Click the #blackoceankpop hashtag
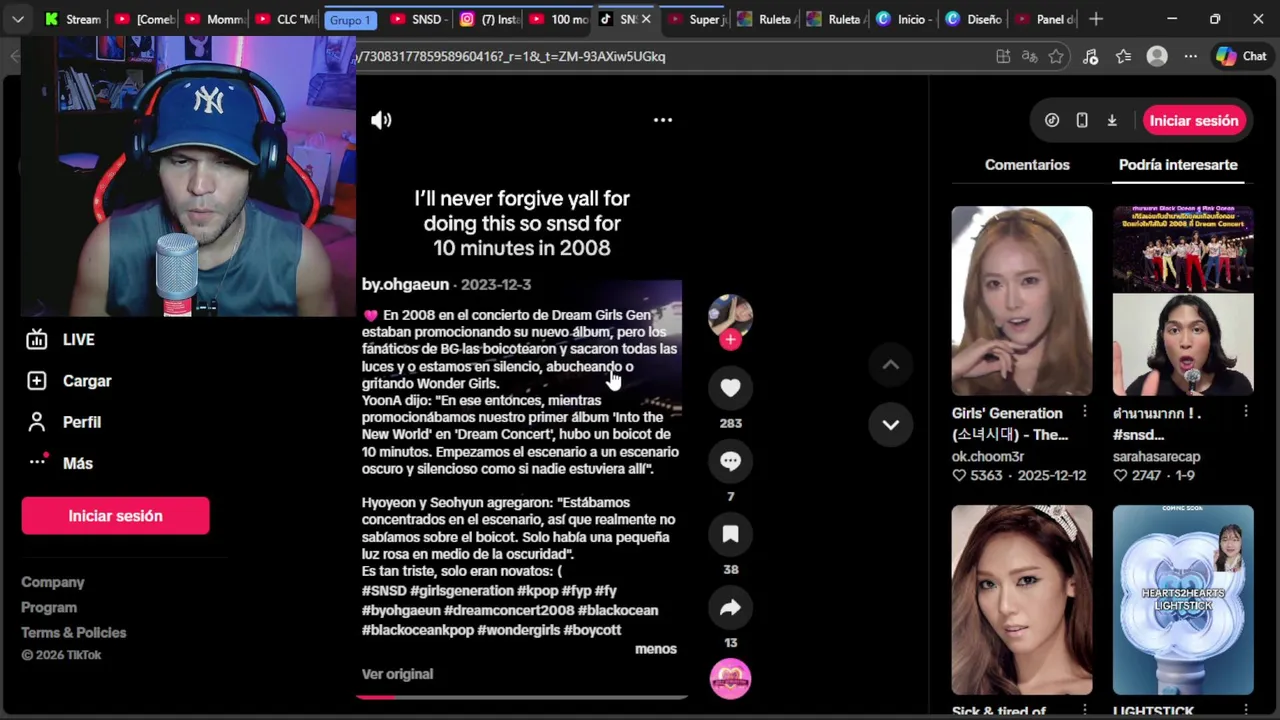This screenshot has height=720, width=1280. pyautogui.click(x=418, y=630)
